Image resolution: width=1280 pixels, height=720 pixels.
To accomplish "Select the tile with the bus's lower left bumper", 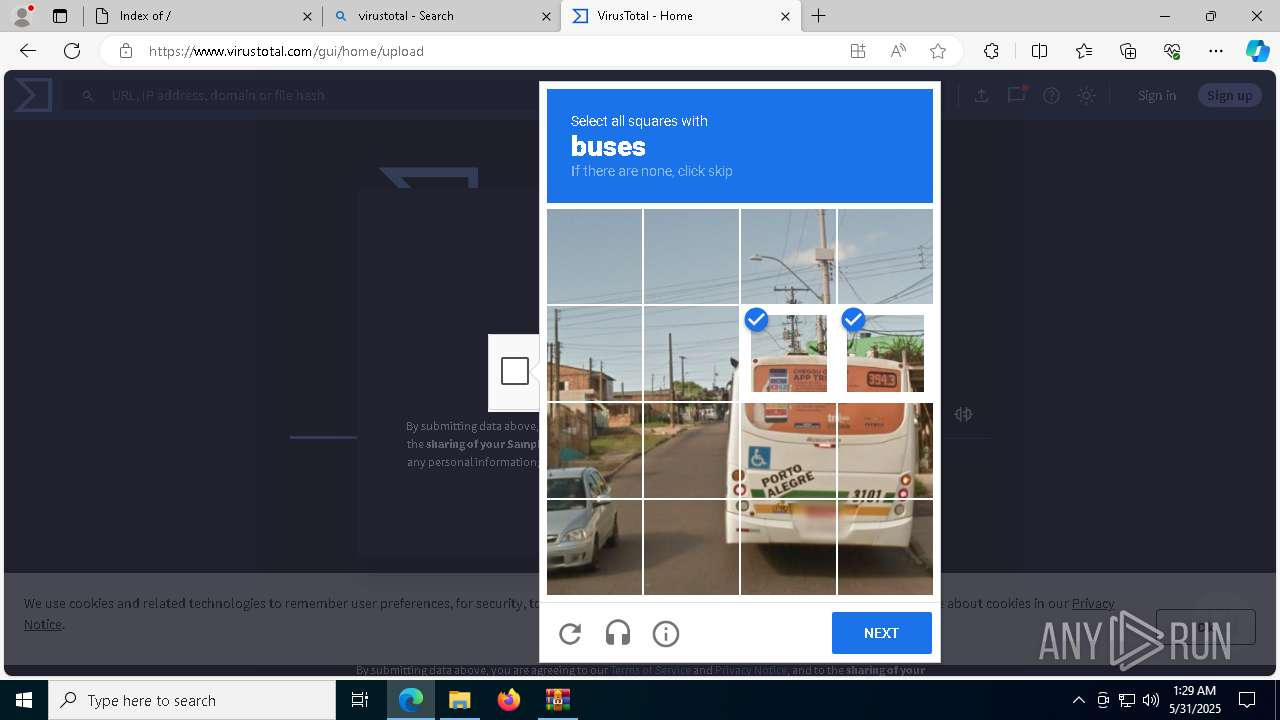I will (788, 547).
